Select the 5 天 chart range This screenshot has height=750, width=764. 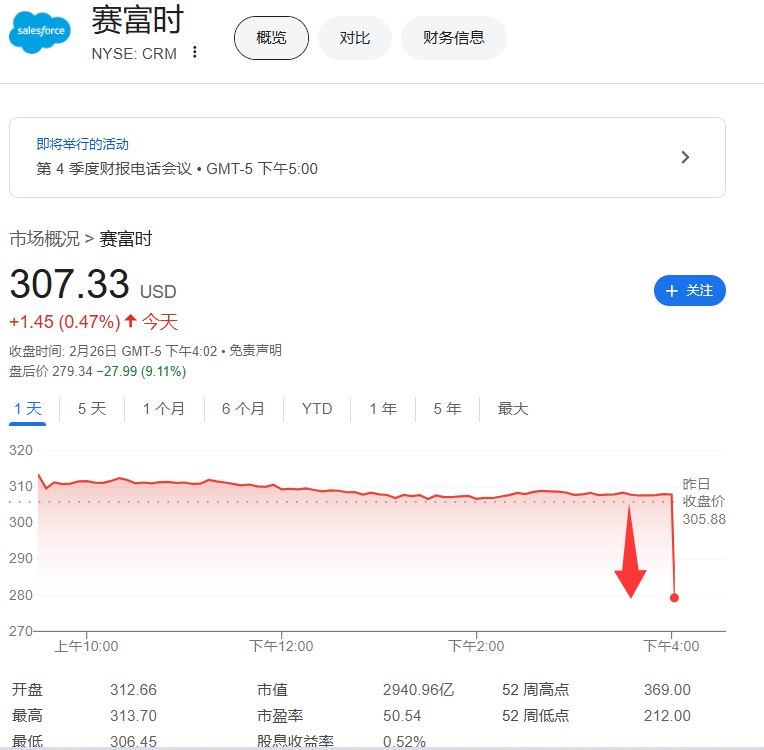(x=92, y=408)
